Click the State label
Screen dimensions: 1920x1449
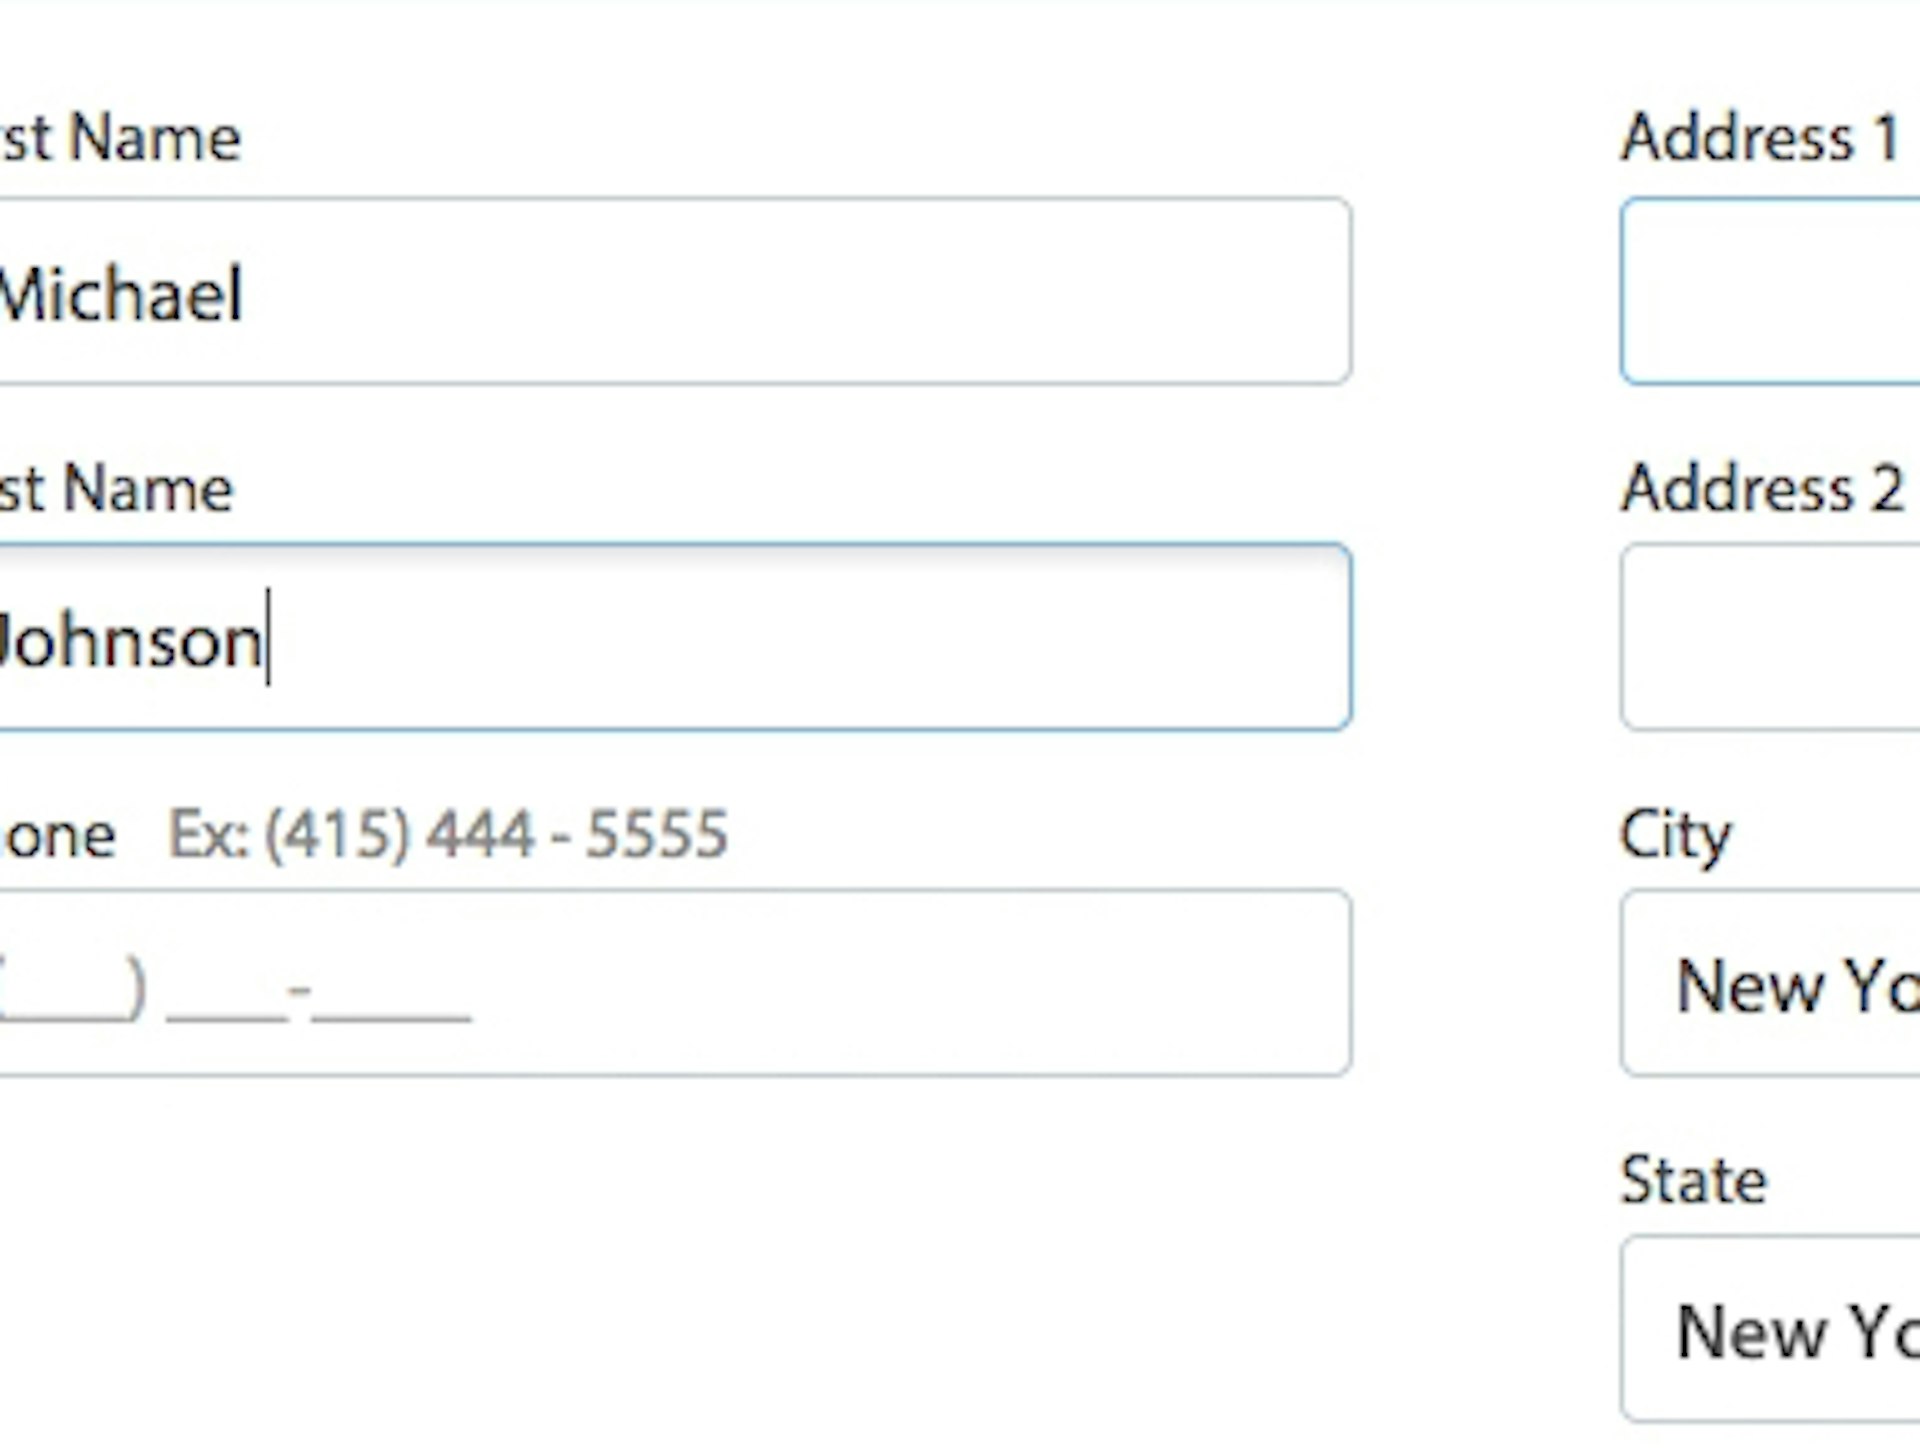point(1690,1180)
